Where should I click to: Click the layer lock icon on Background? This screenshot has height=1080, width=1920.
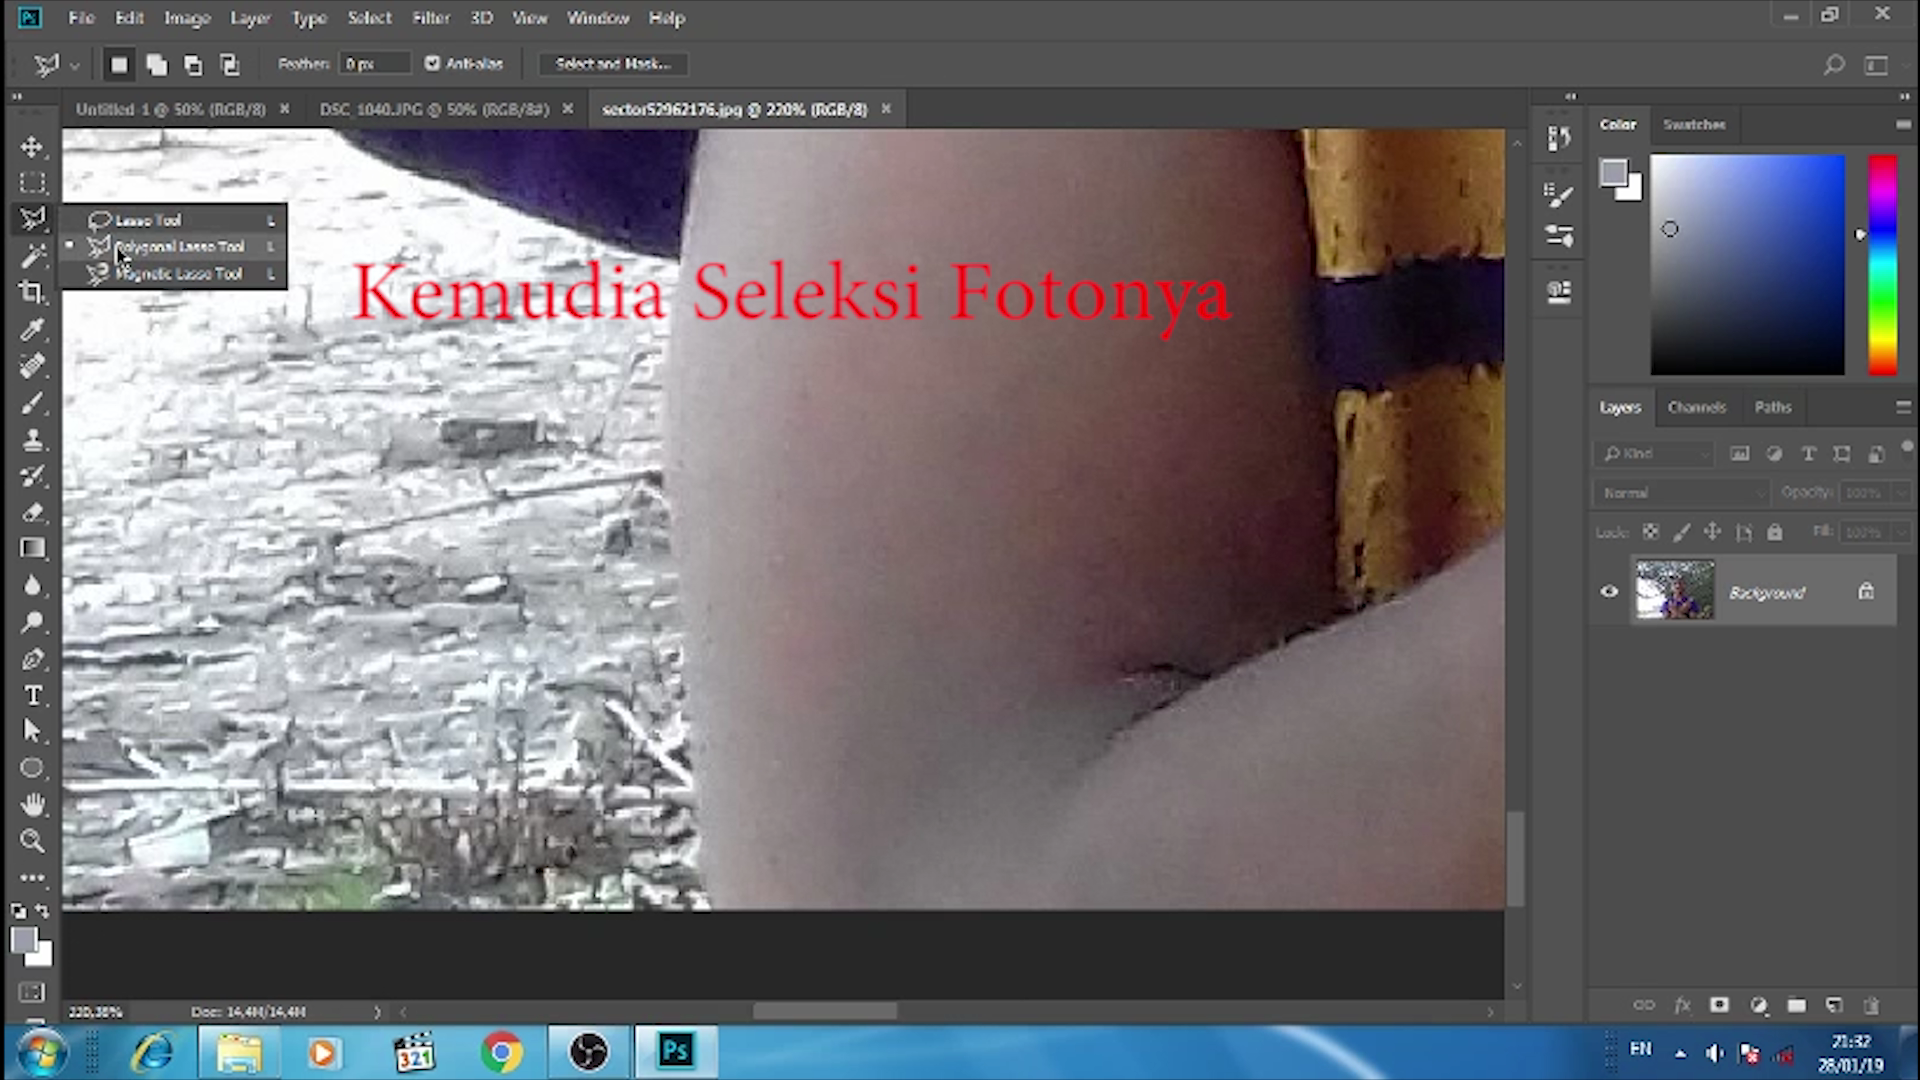click(1866, 591)
